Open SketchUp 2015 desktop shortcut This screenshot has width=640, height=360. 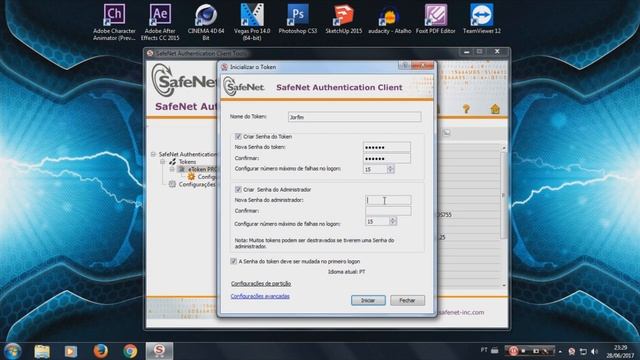pos(344,19)
